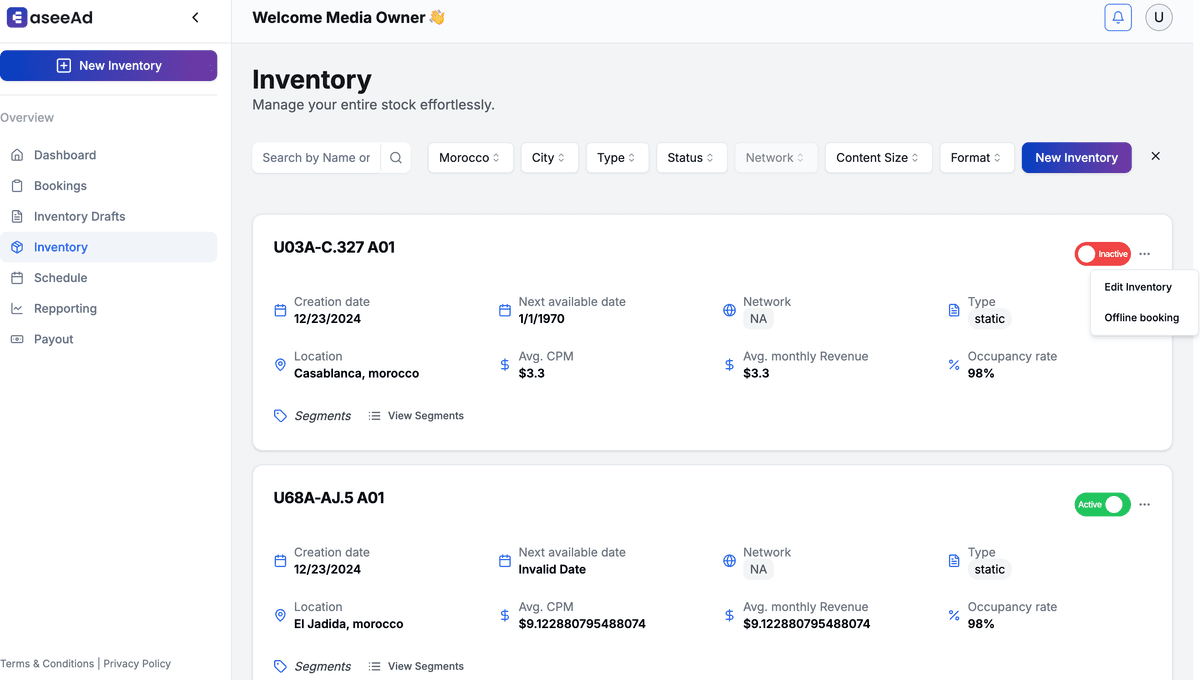
Task: Click the Payout cash icon in the sidebar
Action: pyautogui.click(x=17, y=339)
